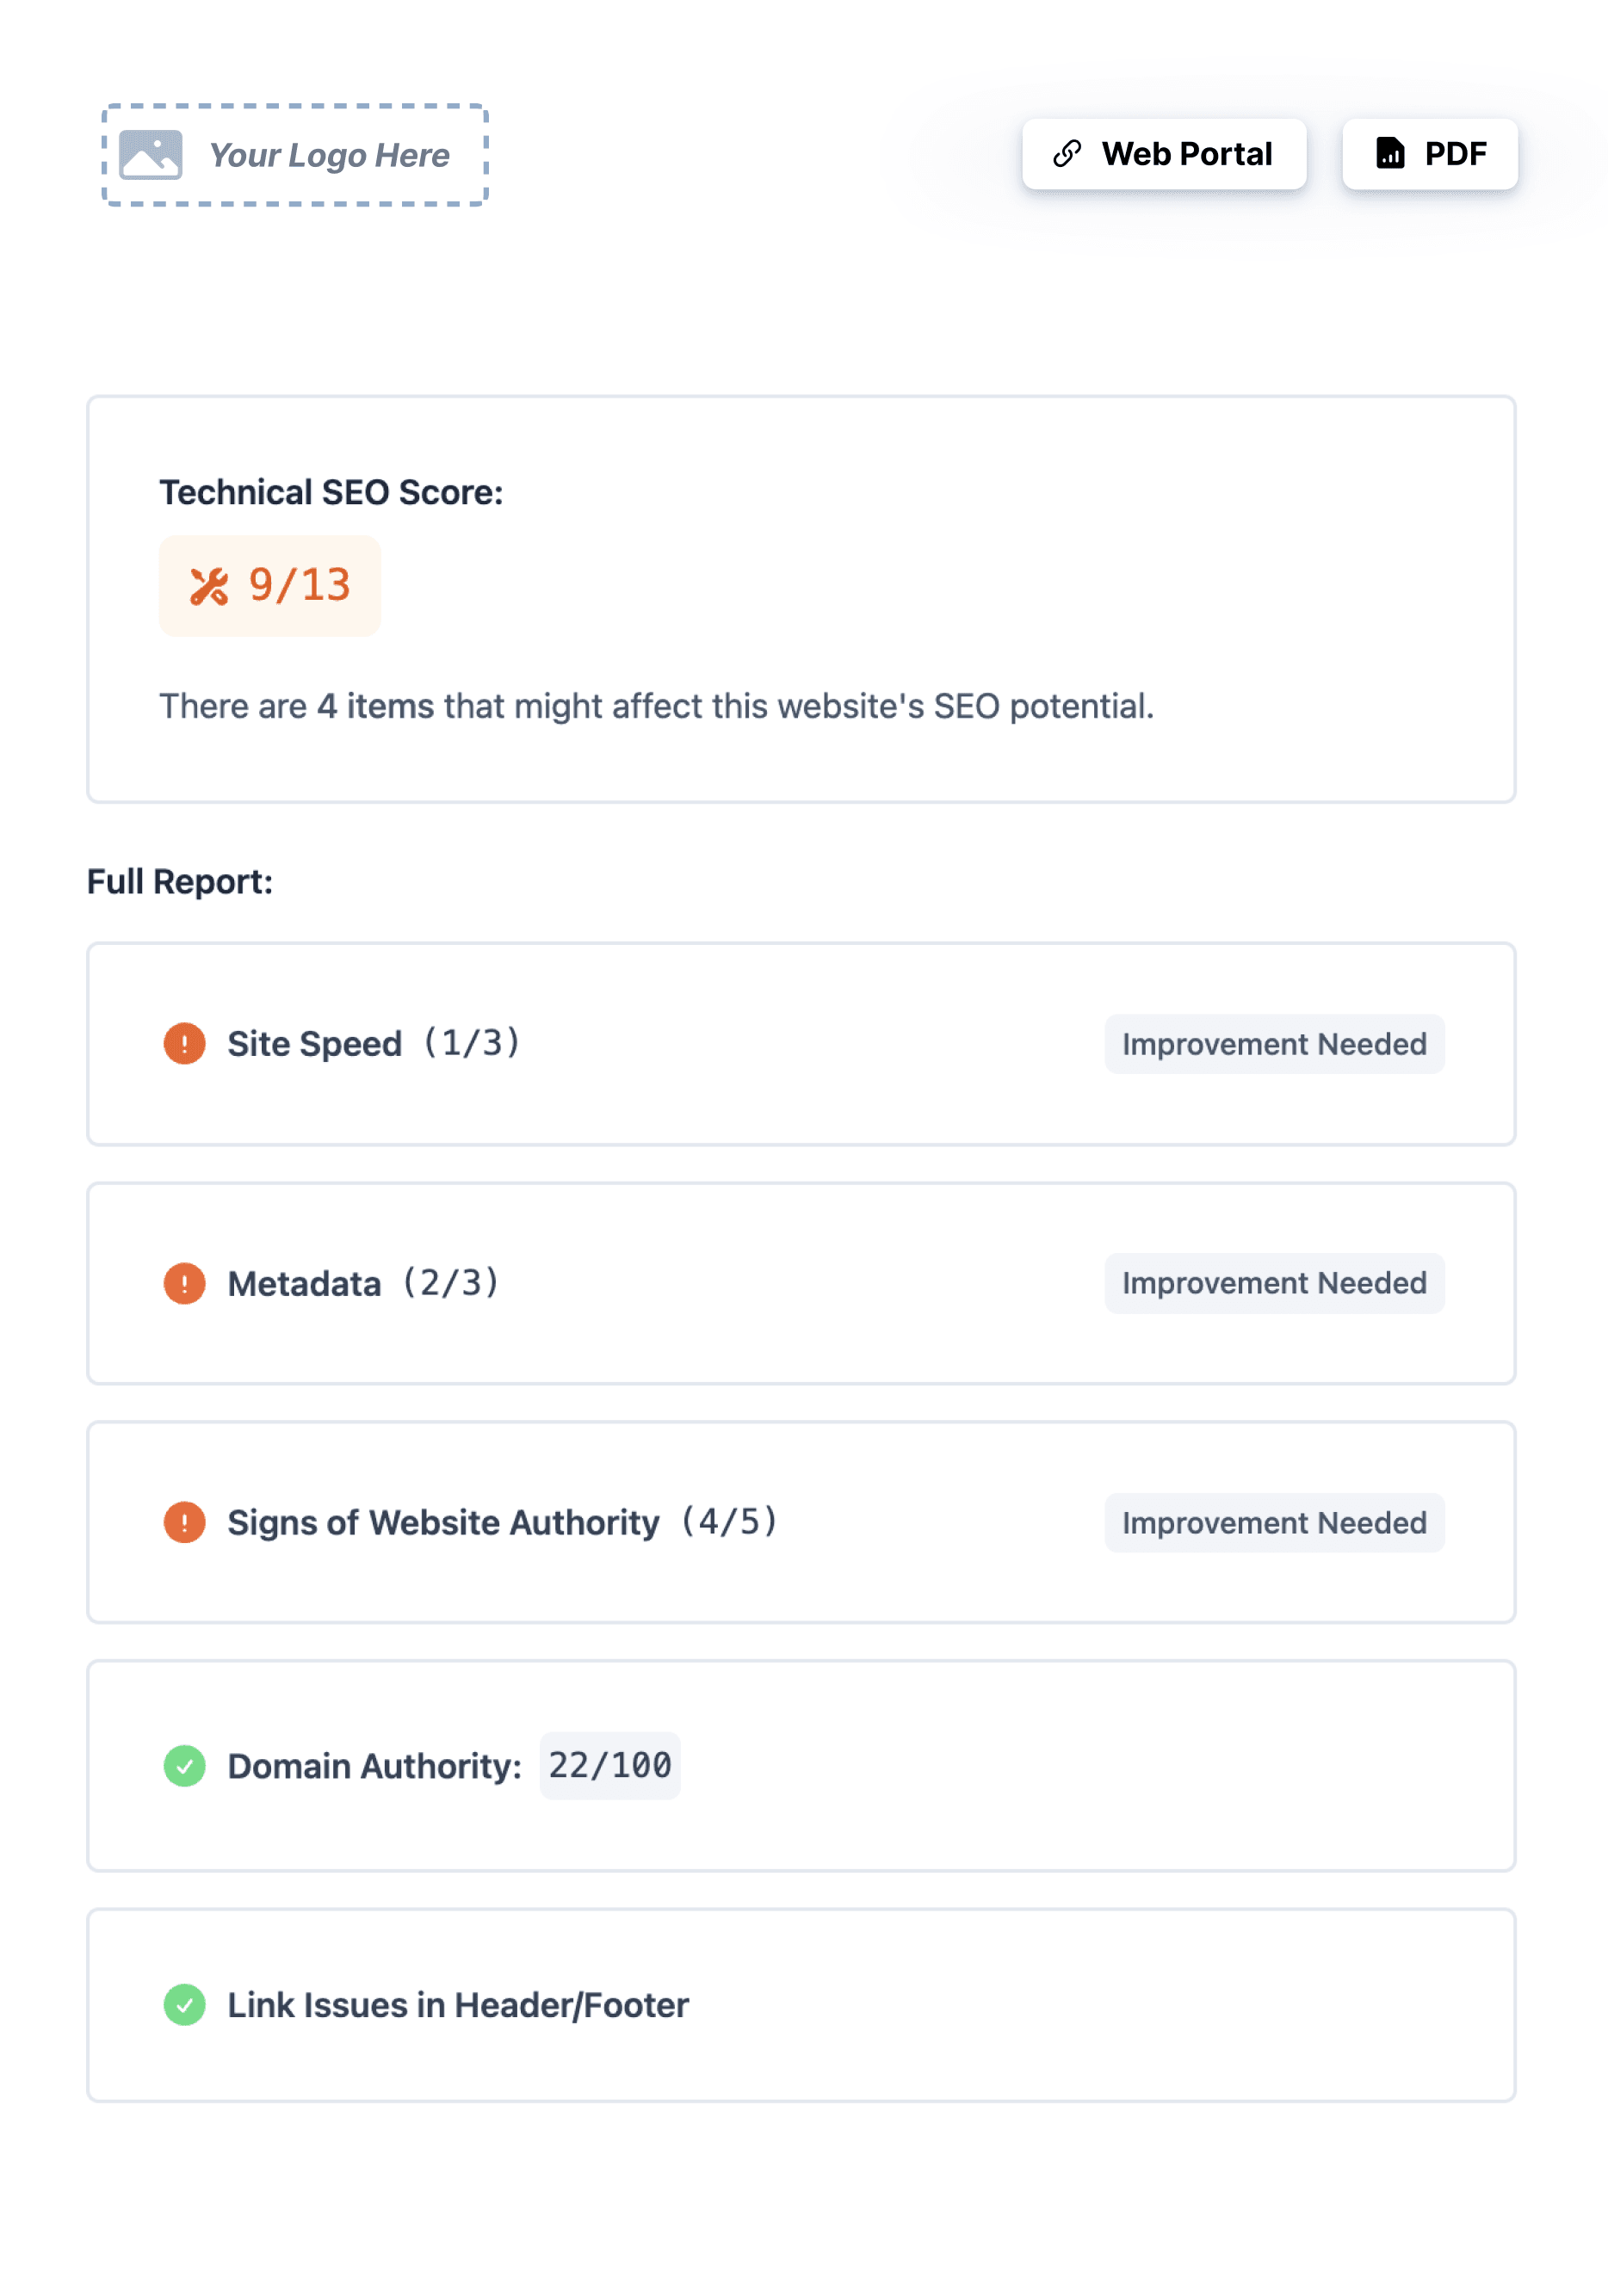Click the green checkmark beside Domain Authority
Screen dimensions: 1608x2296
(184, 1765)
